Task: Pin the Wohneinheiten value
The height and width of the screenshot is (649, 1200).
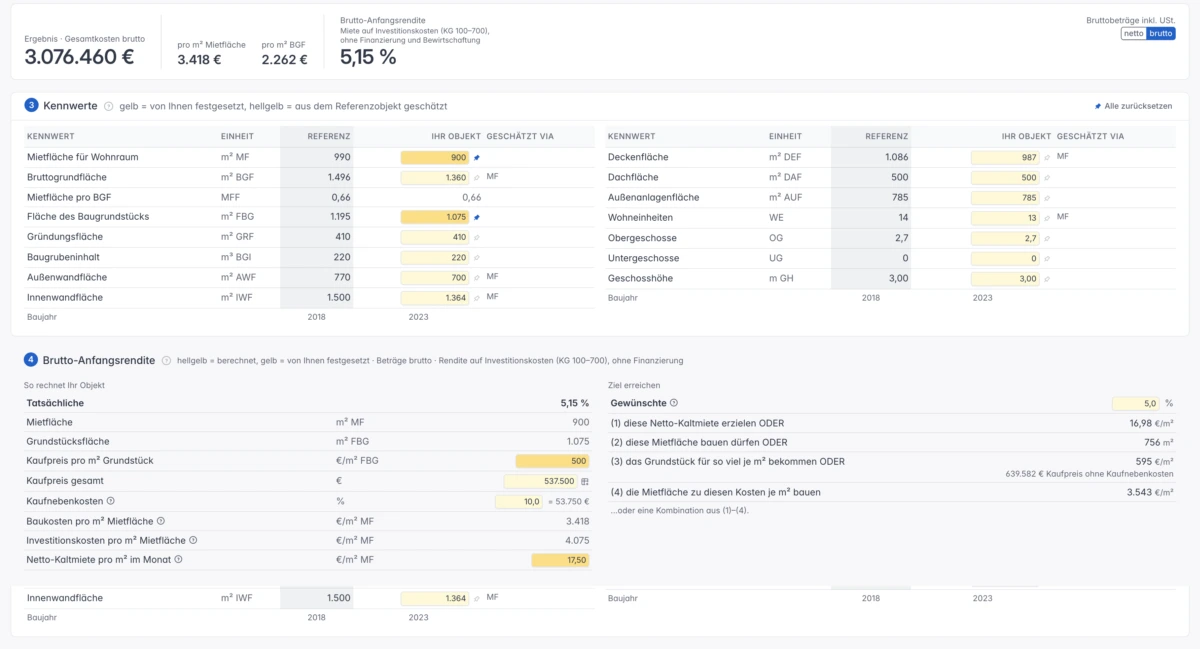Action: 1047,217
